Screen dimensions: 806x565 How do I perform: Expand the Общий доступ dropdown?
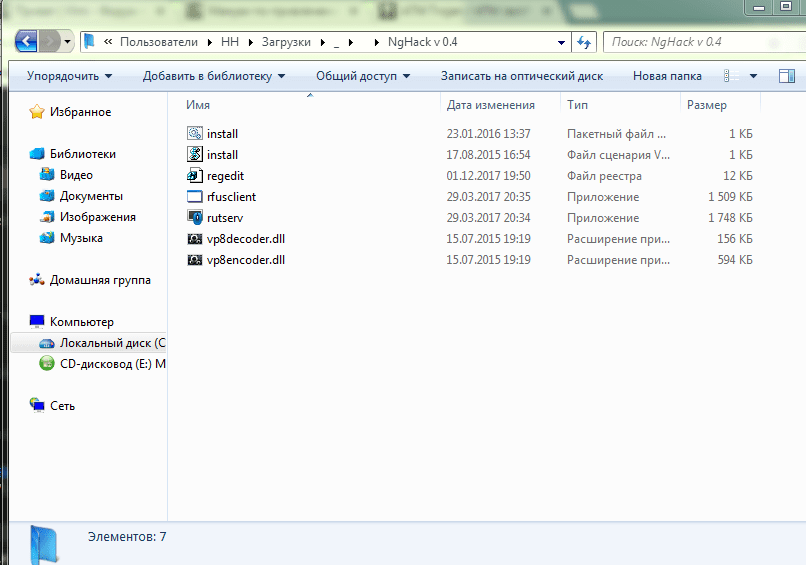click(363, 76)
